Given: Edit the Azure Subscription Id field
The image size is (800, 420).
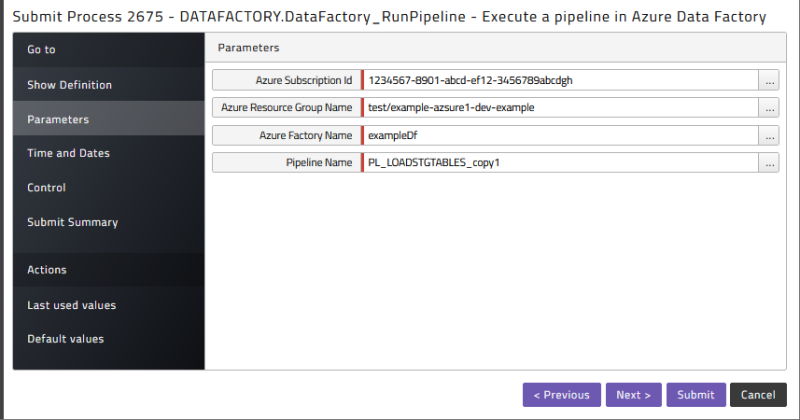Looking at the screenshot, I should coord(560,80).
